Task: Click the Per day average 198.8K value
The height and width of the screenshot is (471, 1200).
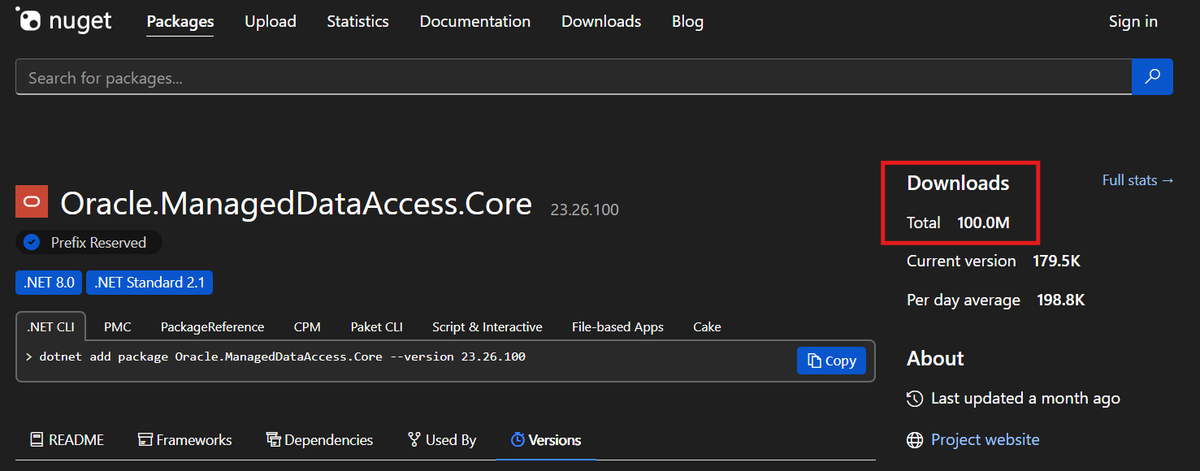Action: (x=1060, y=300)
